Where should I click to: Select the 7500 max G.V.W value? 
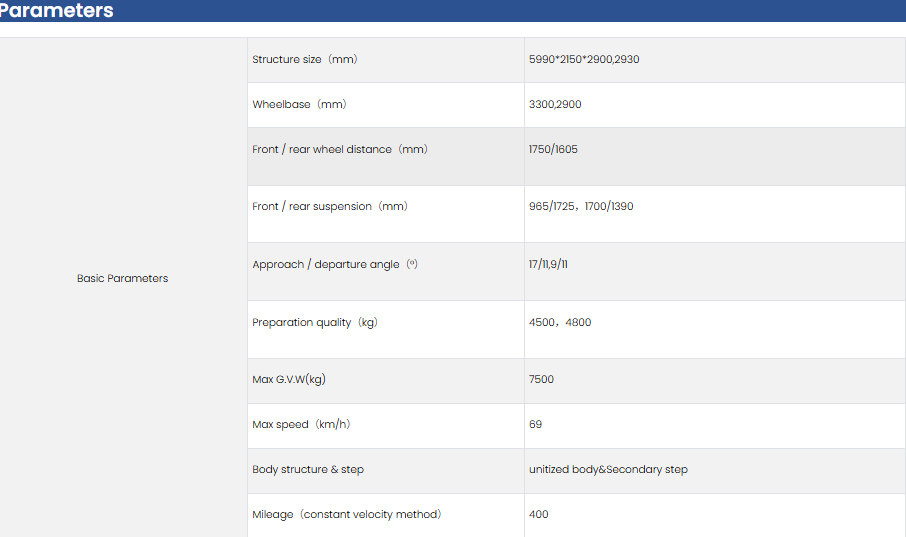pyautogui.click(x=541, y=379)
